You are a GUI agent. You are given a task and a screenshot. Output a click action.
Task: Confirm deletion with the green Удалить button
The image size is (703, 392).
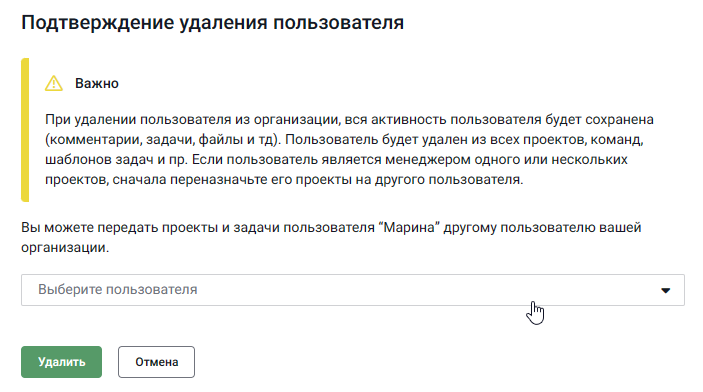click(x=61, y=362)
